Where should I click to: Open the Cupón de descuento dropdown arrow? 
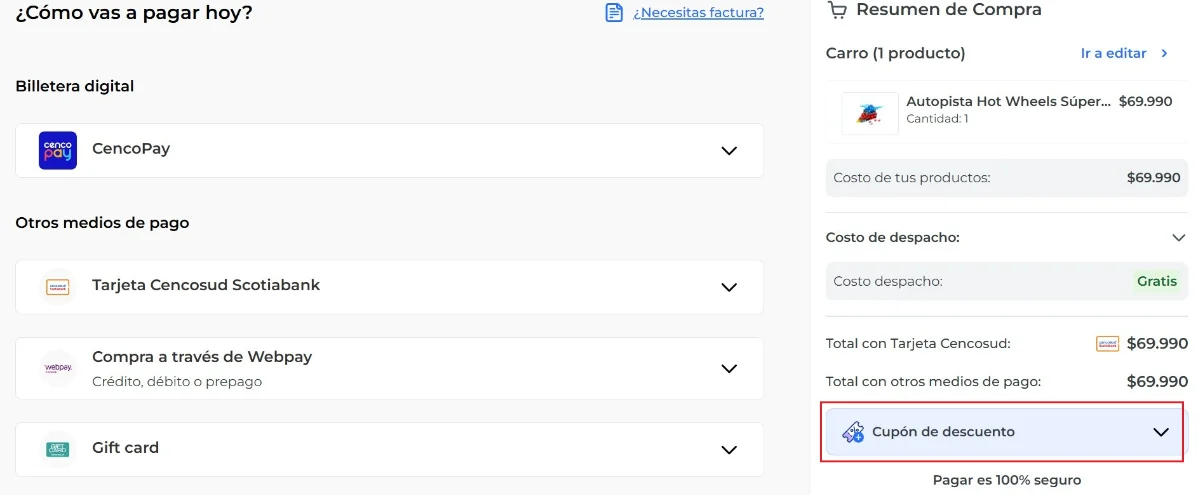click(x=1161, y=432)
